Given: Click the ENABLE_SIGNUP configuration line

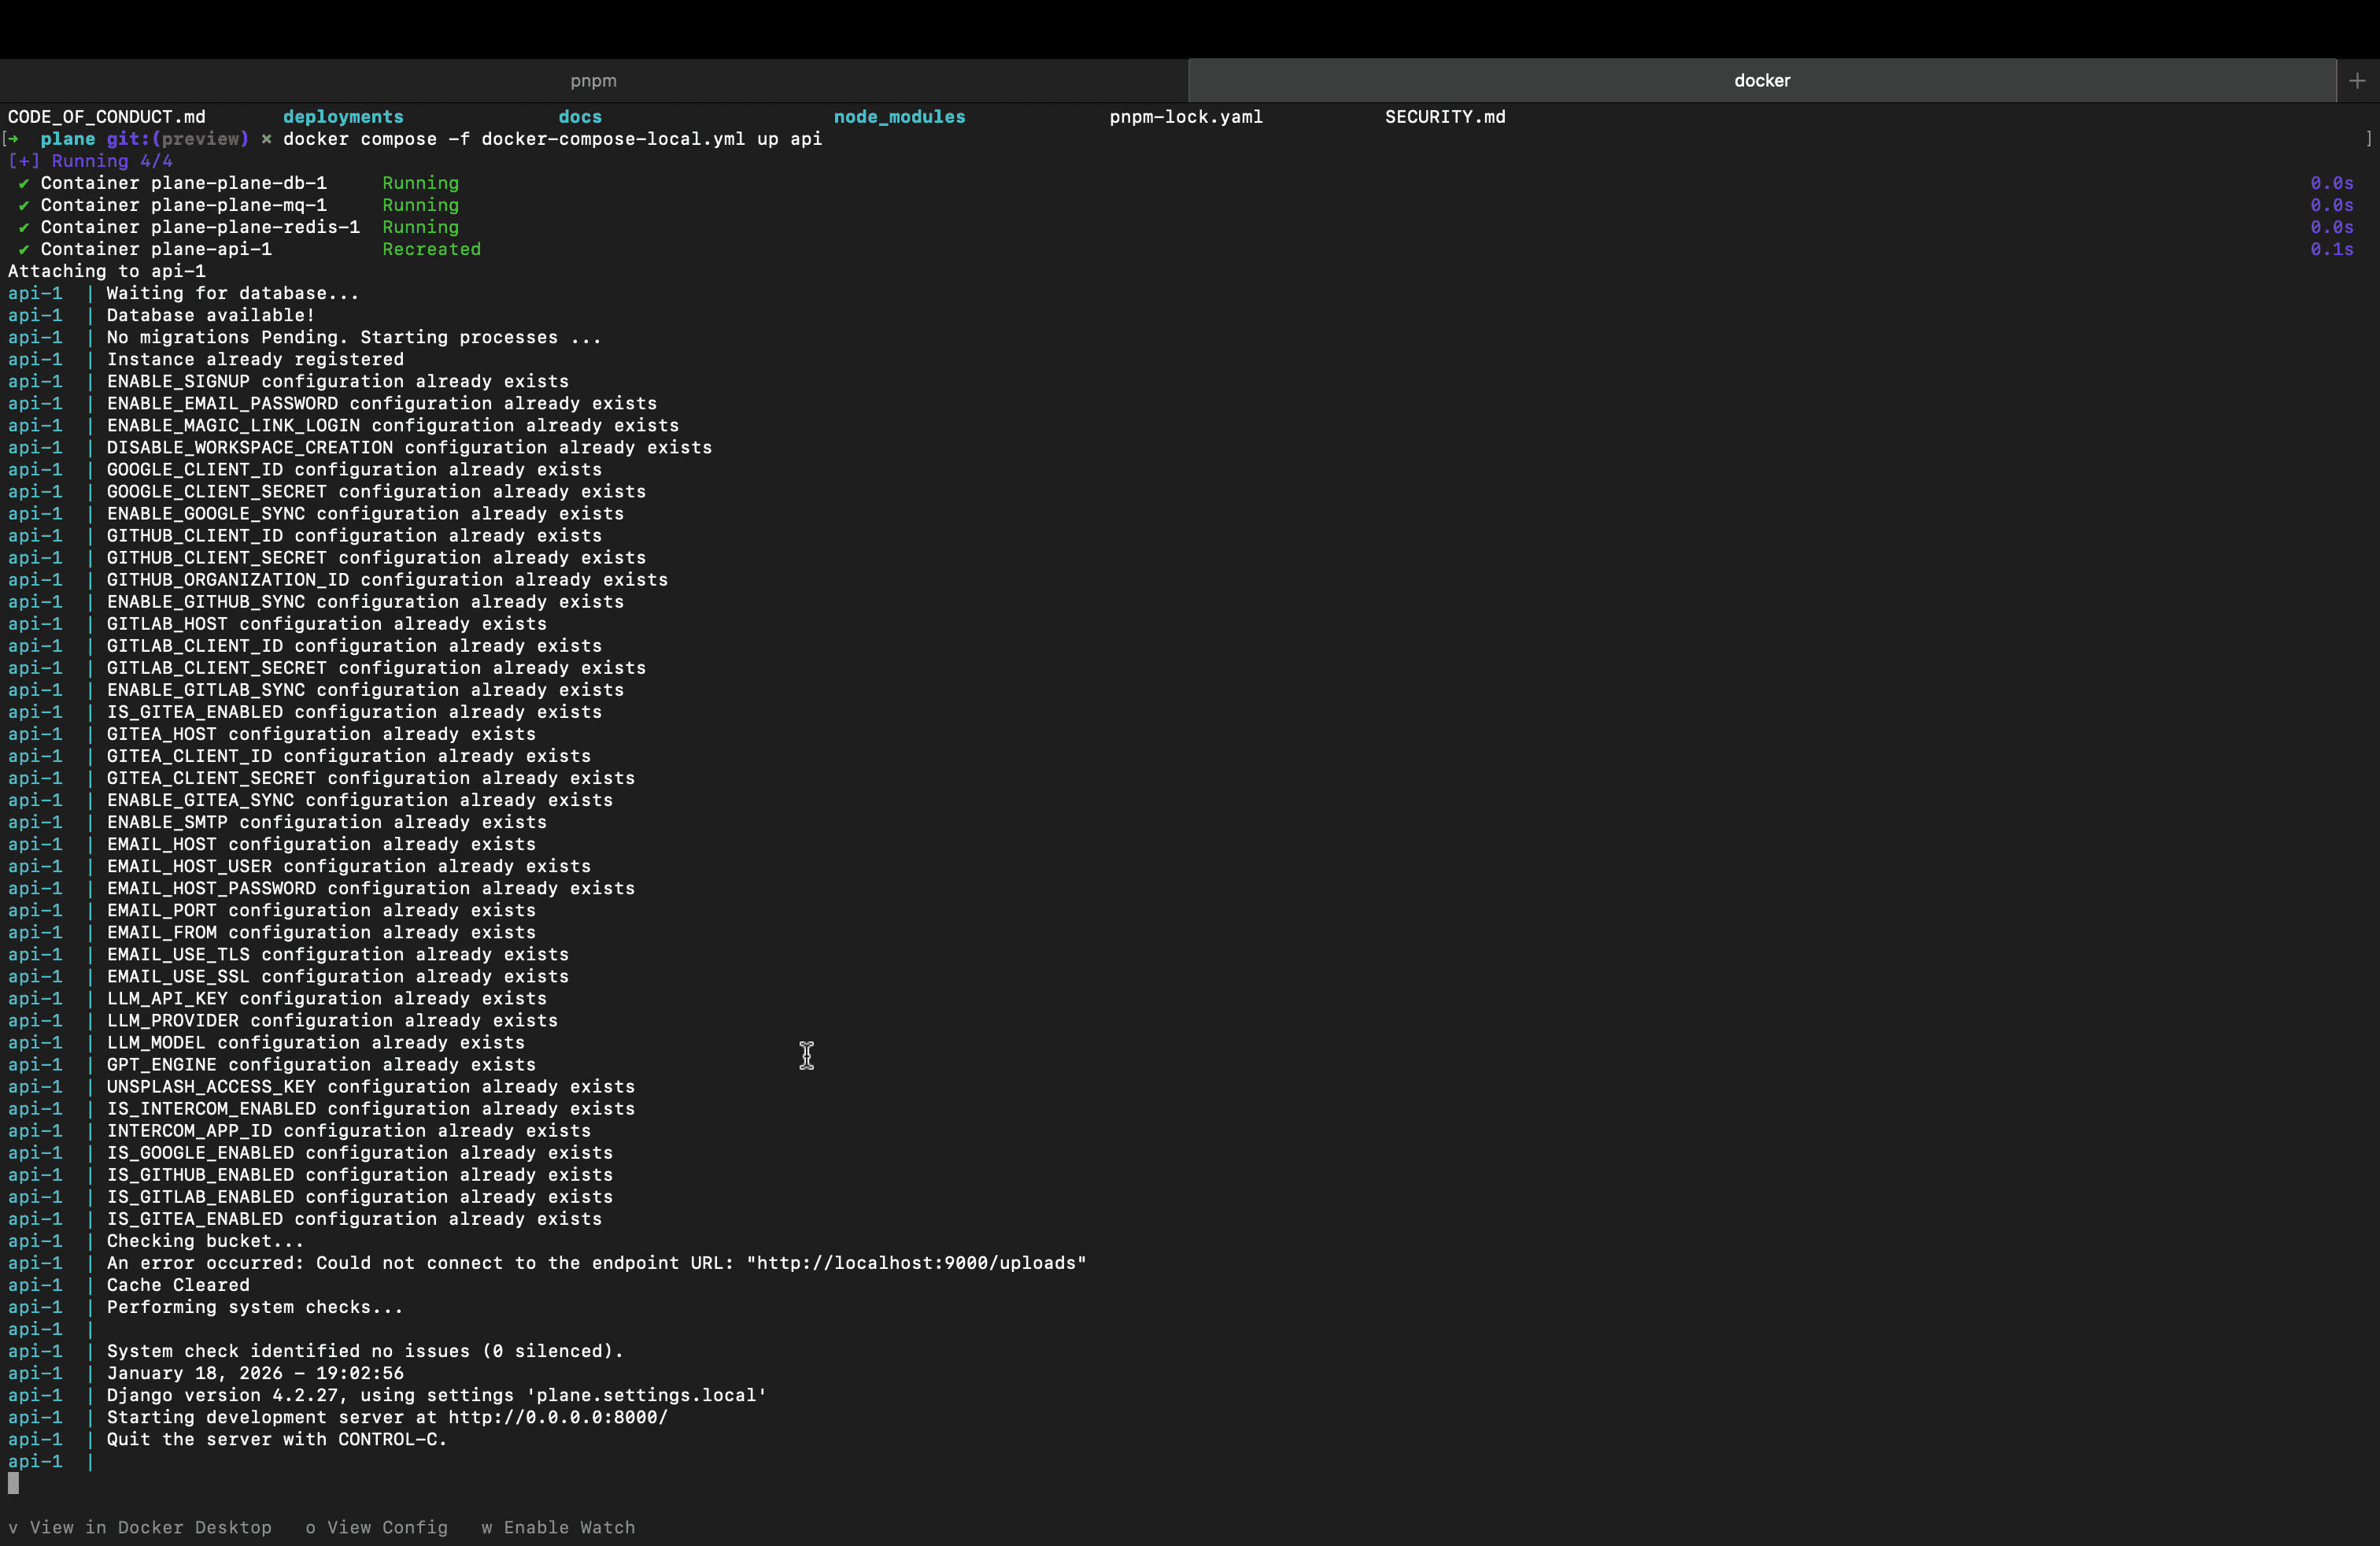Looking at the screenshot, I should [337, 381].
